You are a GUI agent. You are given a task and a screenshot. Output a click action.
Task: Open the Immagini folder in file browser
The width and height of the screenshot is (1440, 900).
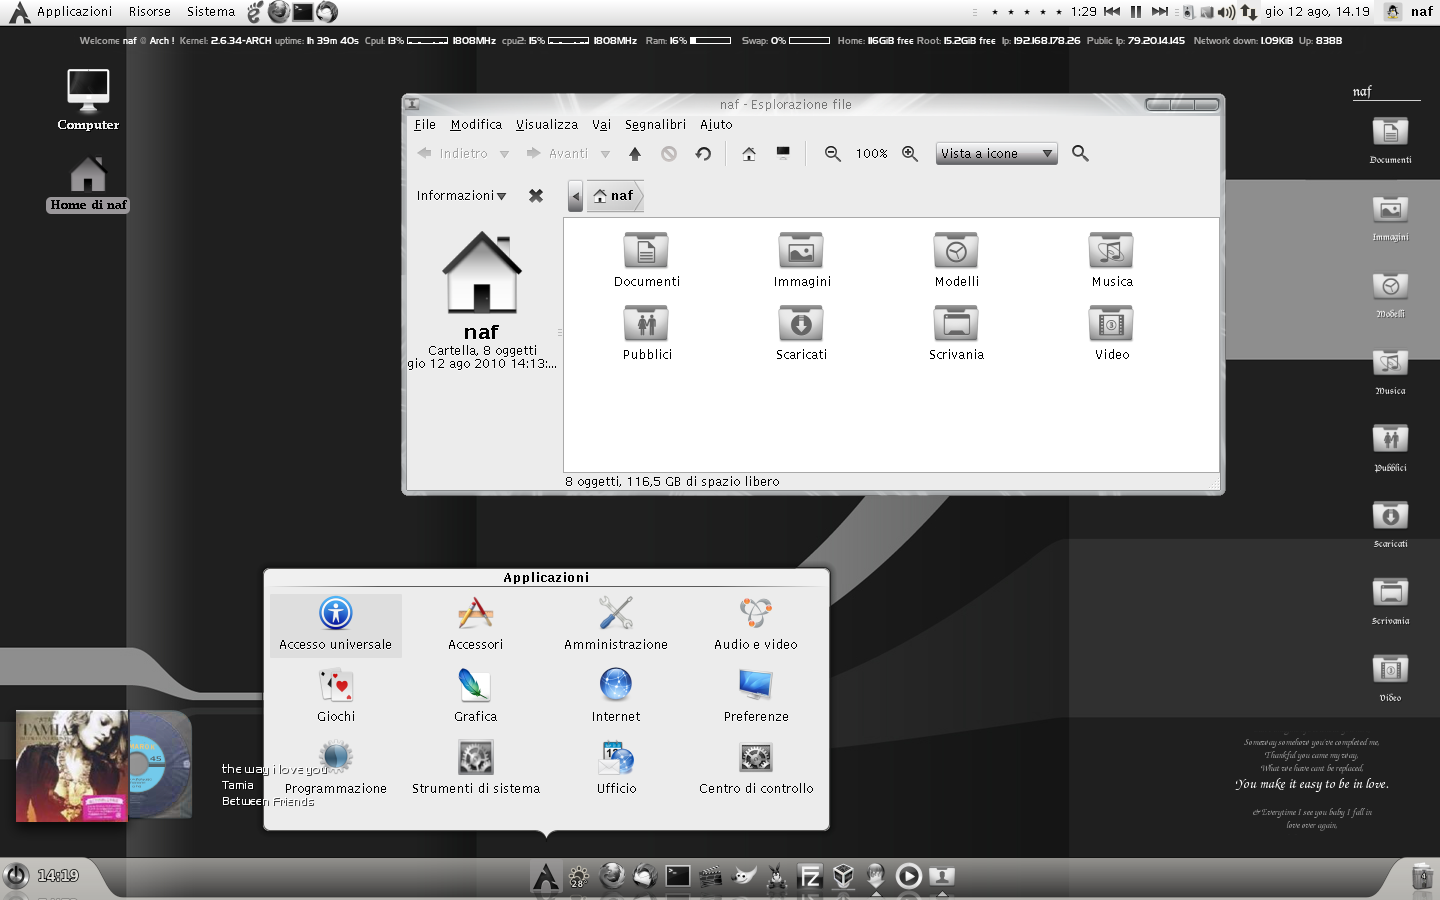tap(801, 260)
